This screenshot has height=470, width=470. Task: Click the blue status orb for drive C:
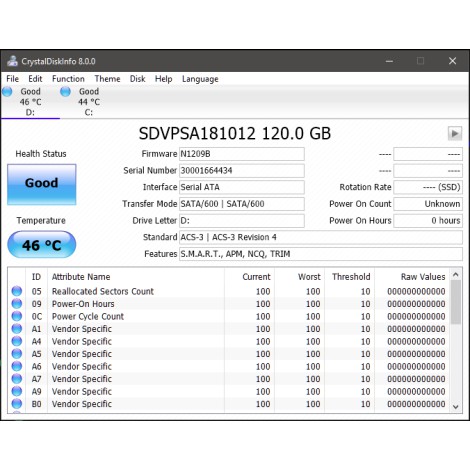coord(65,91)
